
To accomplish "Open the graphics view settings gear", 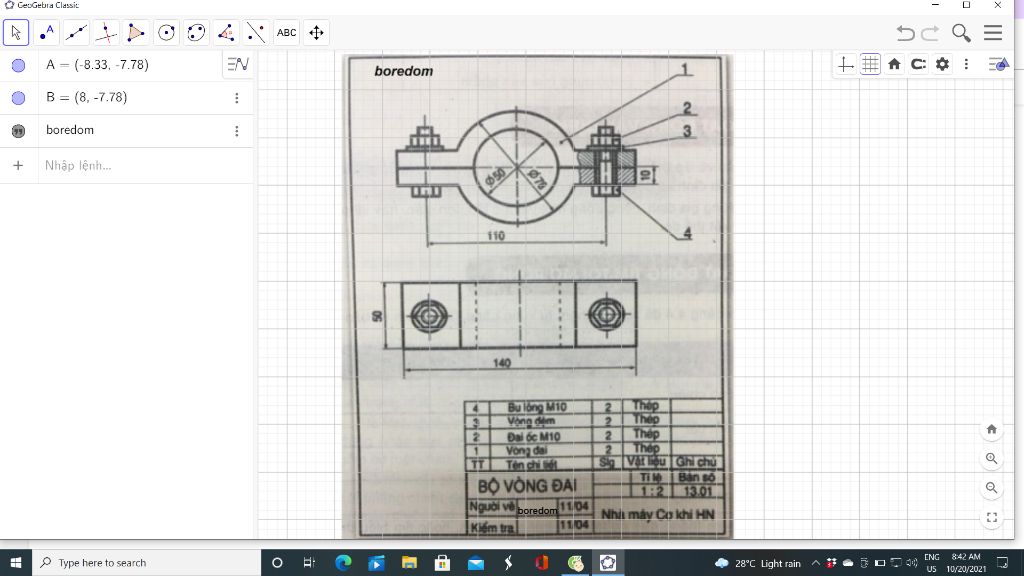I will (x=942, y=64).
